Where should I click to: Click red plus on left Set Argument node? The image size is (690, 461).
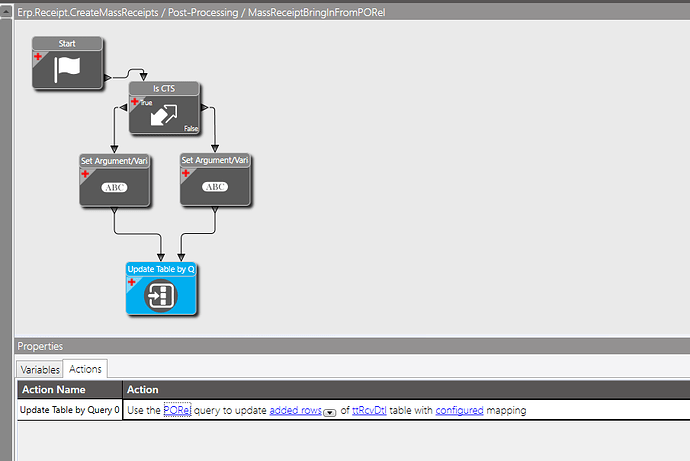tap(85, 174)
